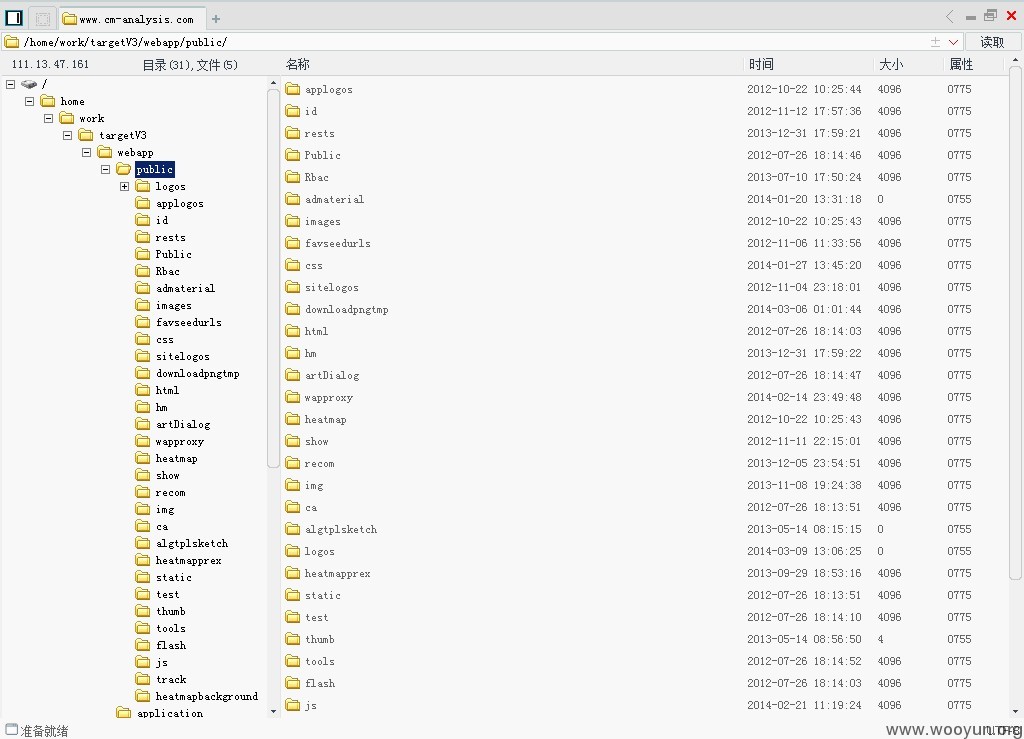
Task: Click the 读取 button
Action: tap(993, 42)
